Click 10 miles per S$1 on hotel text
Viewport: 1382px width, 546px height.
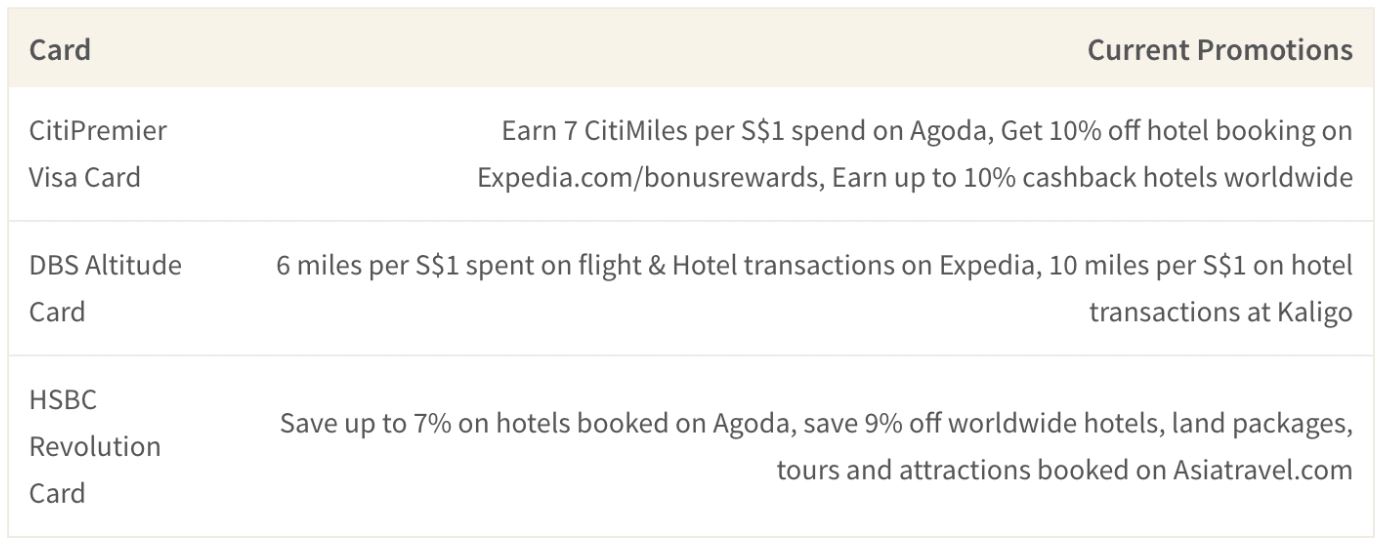coord(1196,266)
